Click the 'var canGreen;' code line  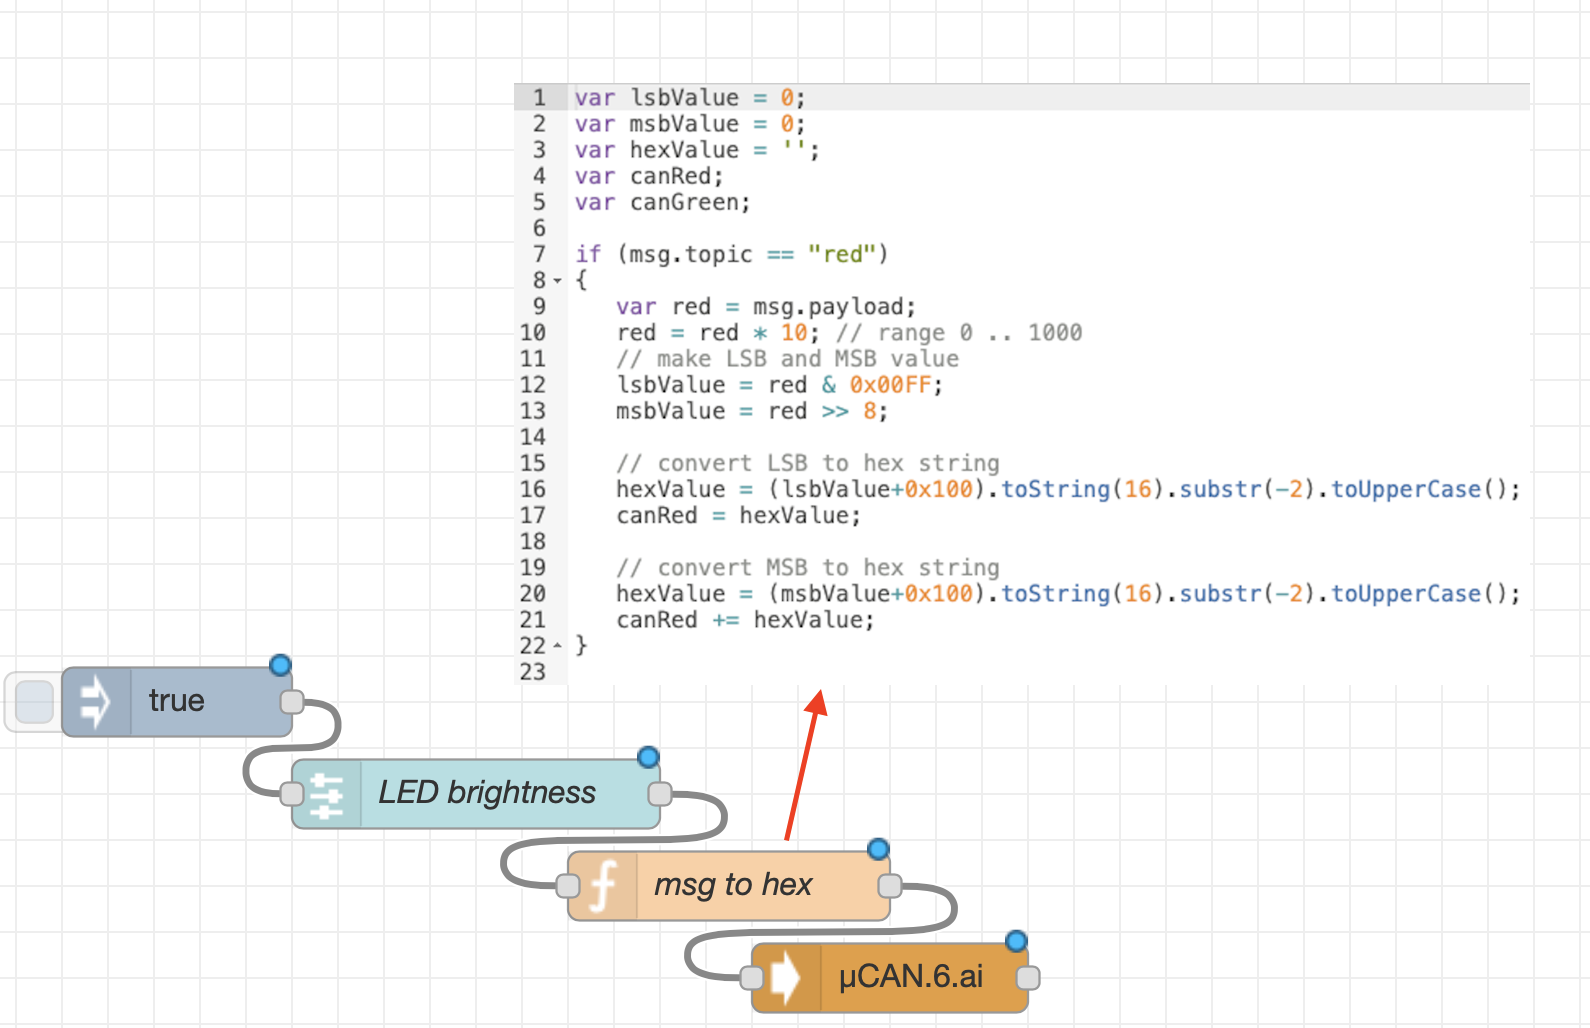(662, 202)
